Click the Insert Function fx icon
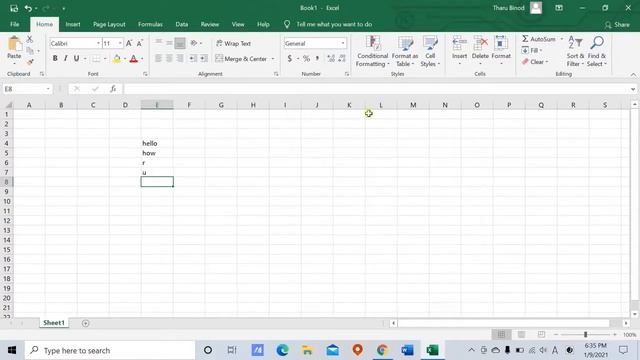 pyautogui.click(x=113, y=89)
